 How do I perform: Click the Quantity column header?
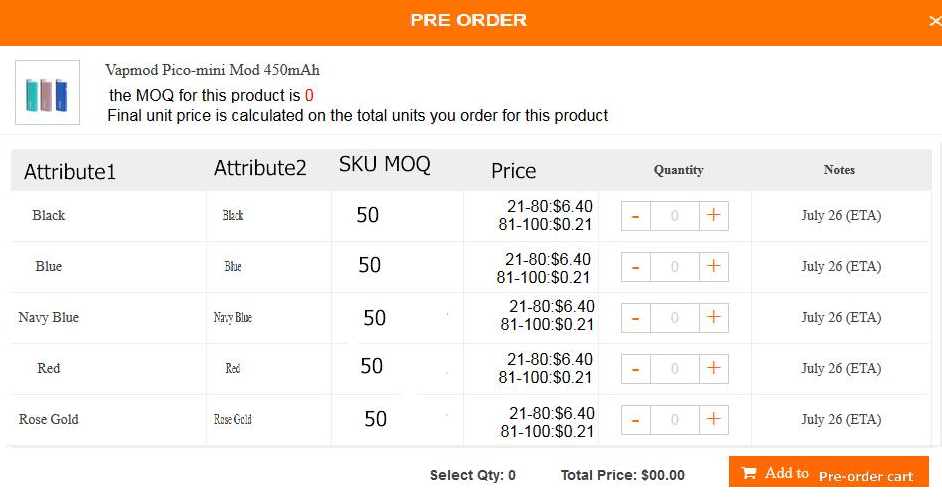tap(678, 170)
